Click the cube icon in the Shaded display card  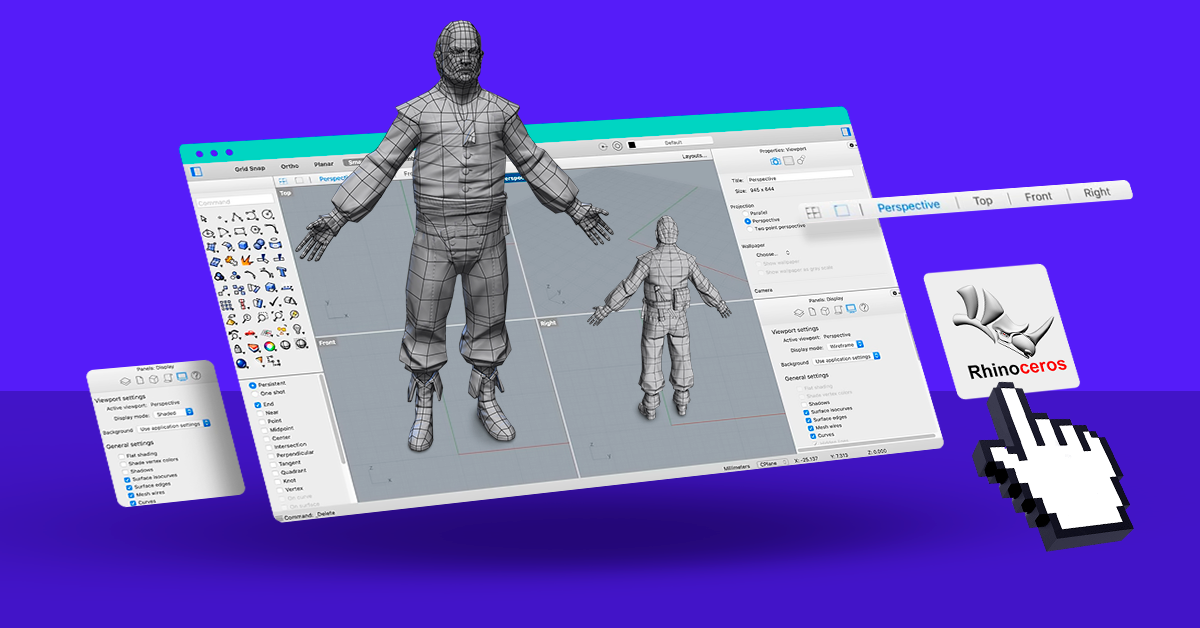(154, 379)
